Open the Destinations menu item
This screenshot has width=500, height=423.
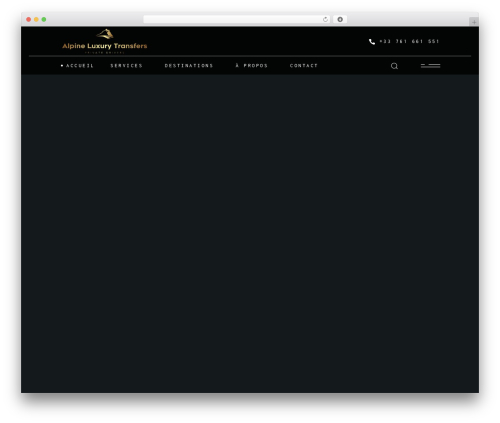click(x=189, y=66)
